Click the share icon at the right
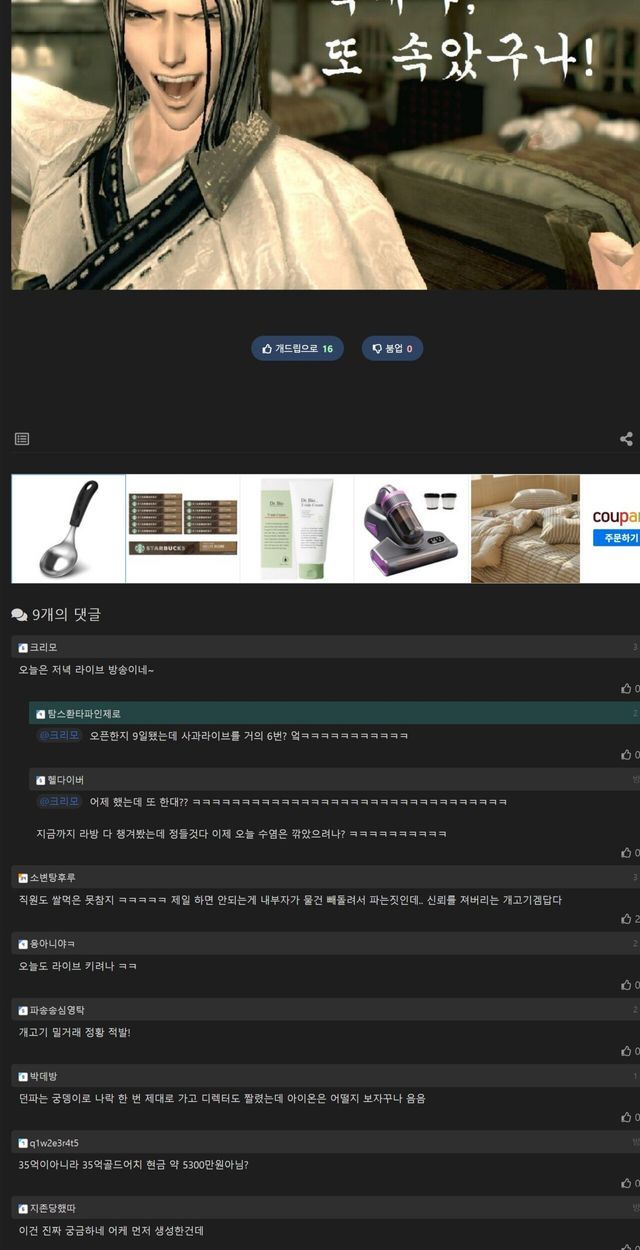640x1250 pixels. point(626,439)
